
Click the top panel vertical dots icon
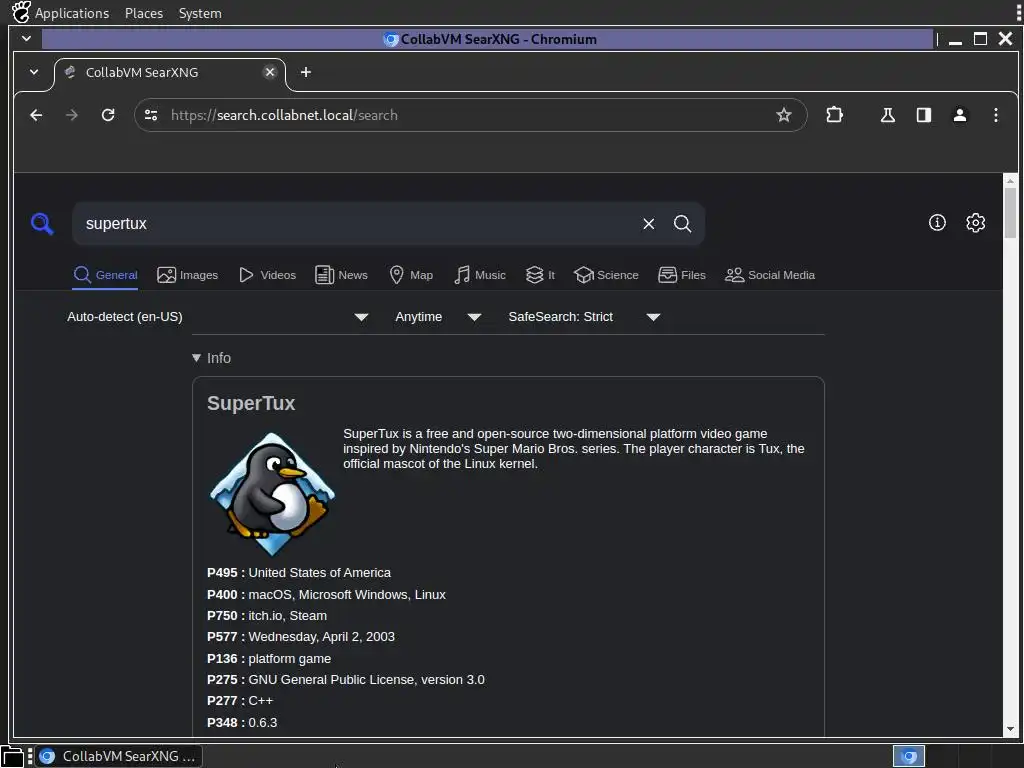click(x=1017, y=13)
